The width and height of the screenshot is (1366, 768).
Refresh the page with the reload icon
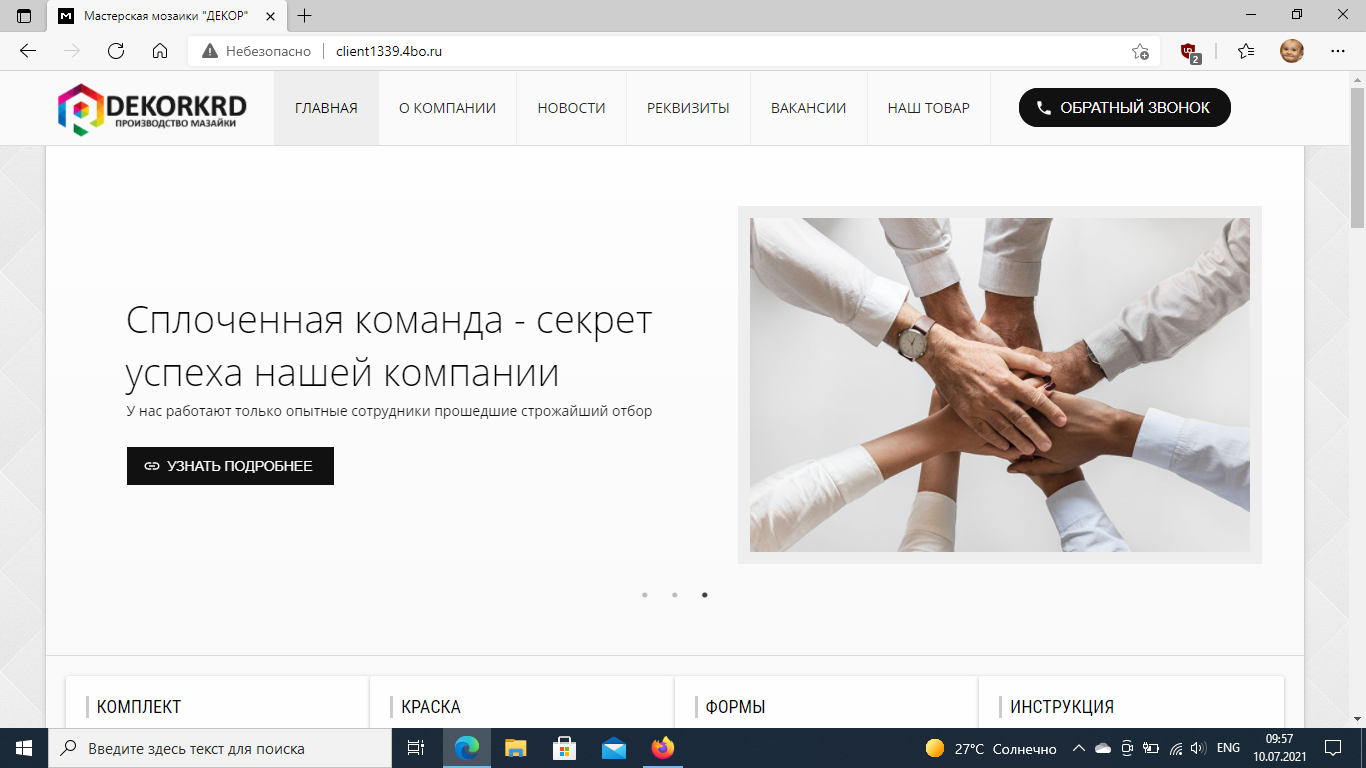pyautogui.click(x=116, y=51)
